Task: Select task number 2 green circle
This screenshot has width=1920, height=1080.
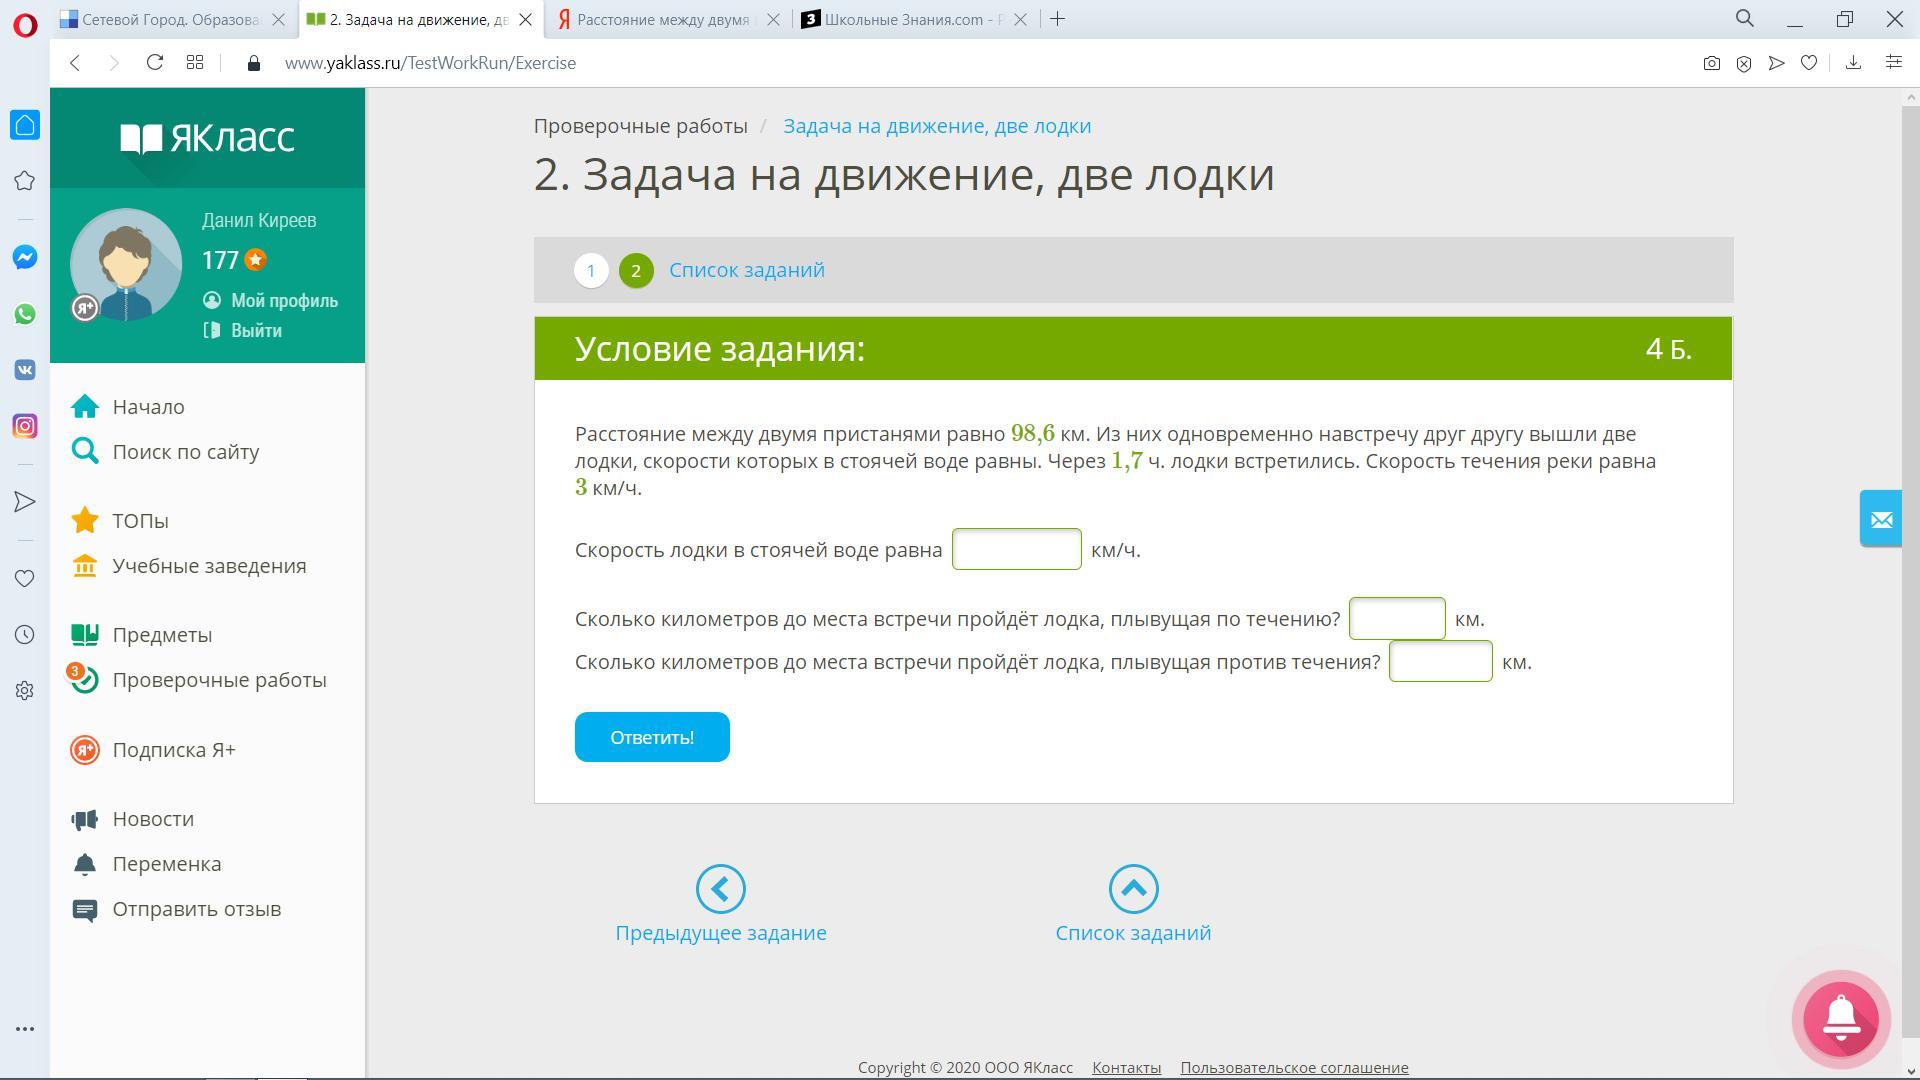Action: 636,271
